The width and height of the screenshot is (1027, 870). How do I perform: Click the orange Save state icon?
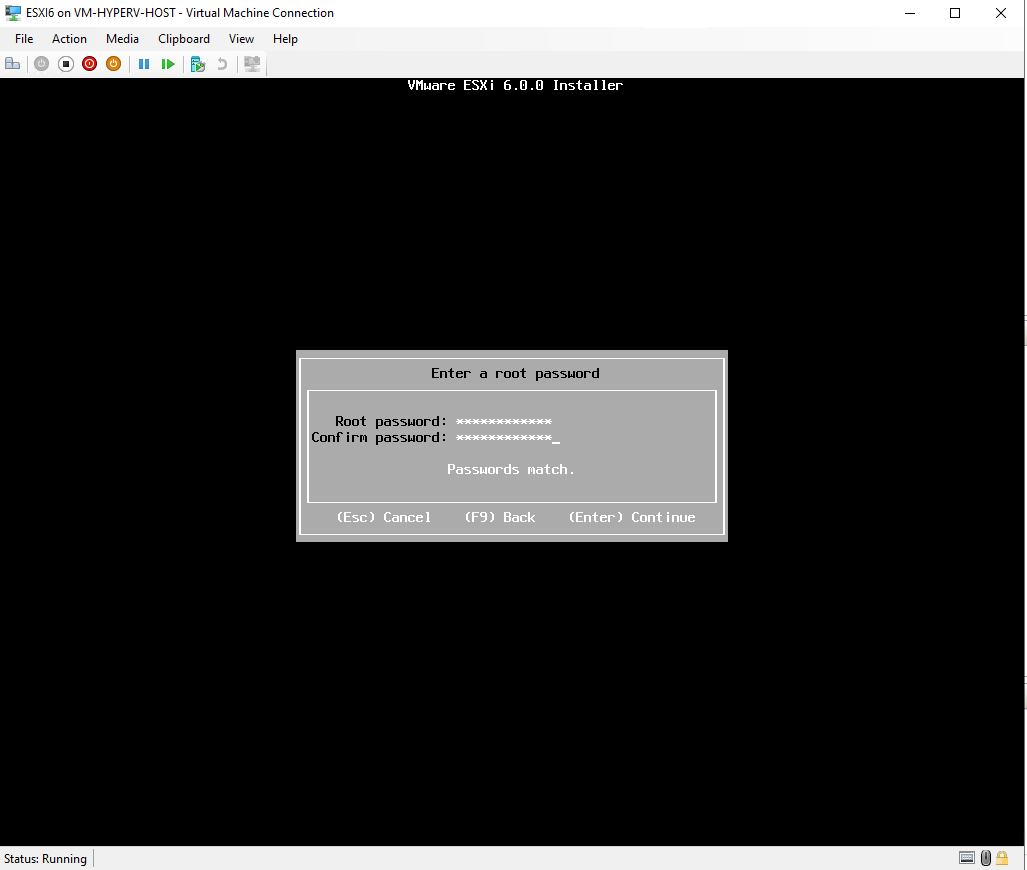point(113,64)
